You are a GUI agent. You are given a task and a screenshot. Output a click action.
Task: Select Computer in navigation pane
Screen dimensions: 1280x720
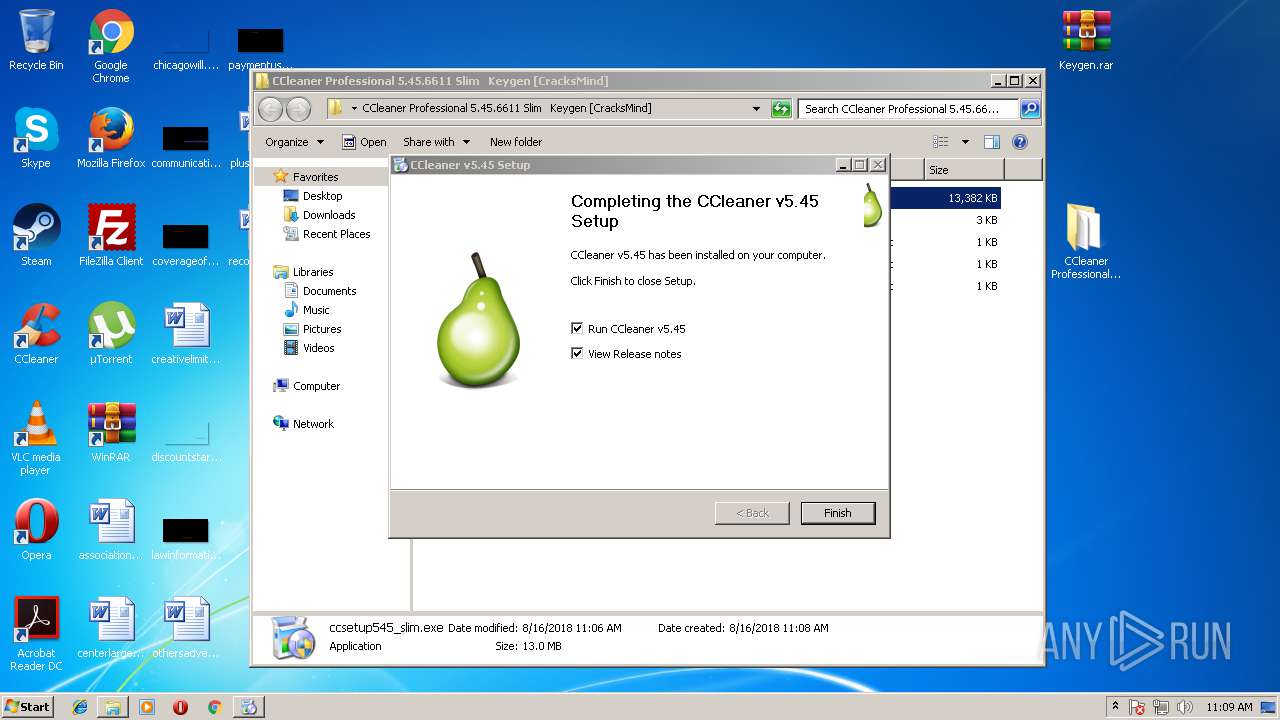pyautogui.click(x=316, y=386)
